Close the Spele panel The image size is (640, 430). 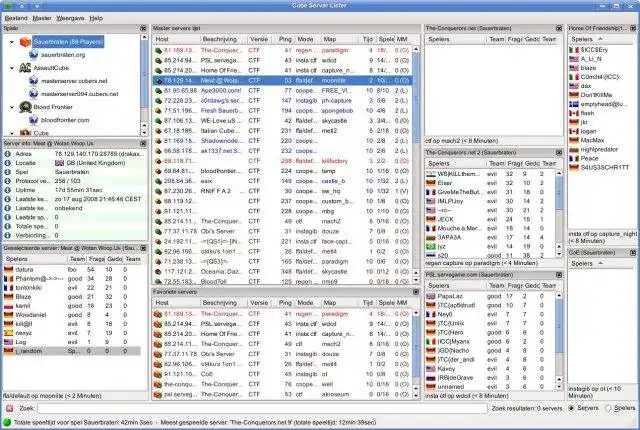[x=143, y=28]
